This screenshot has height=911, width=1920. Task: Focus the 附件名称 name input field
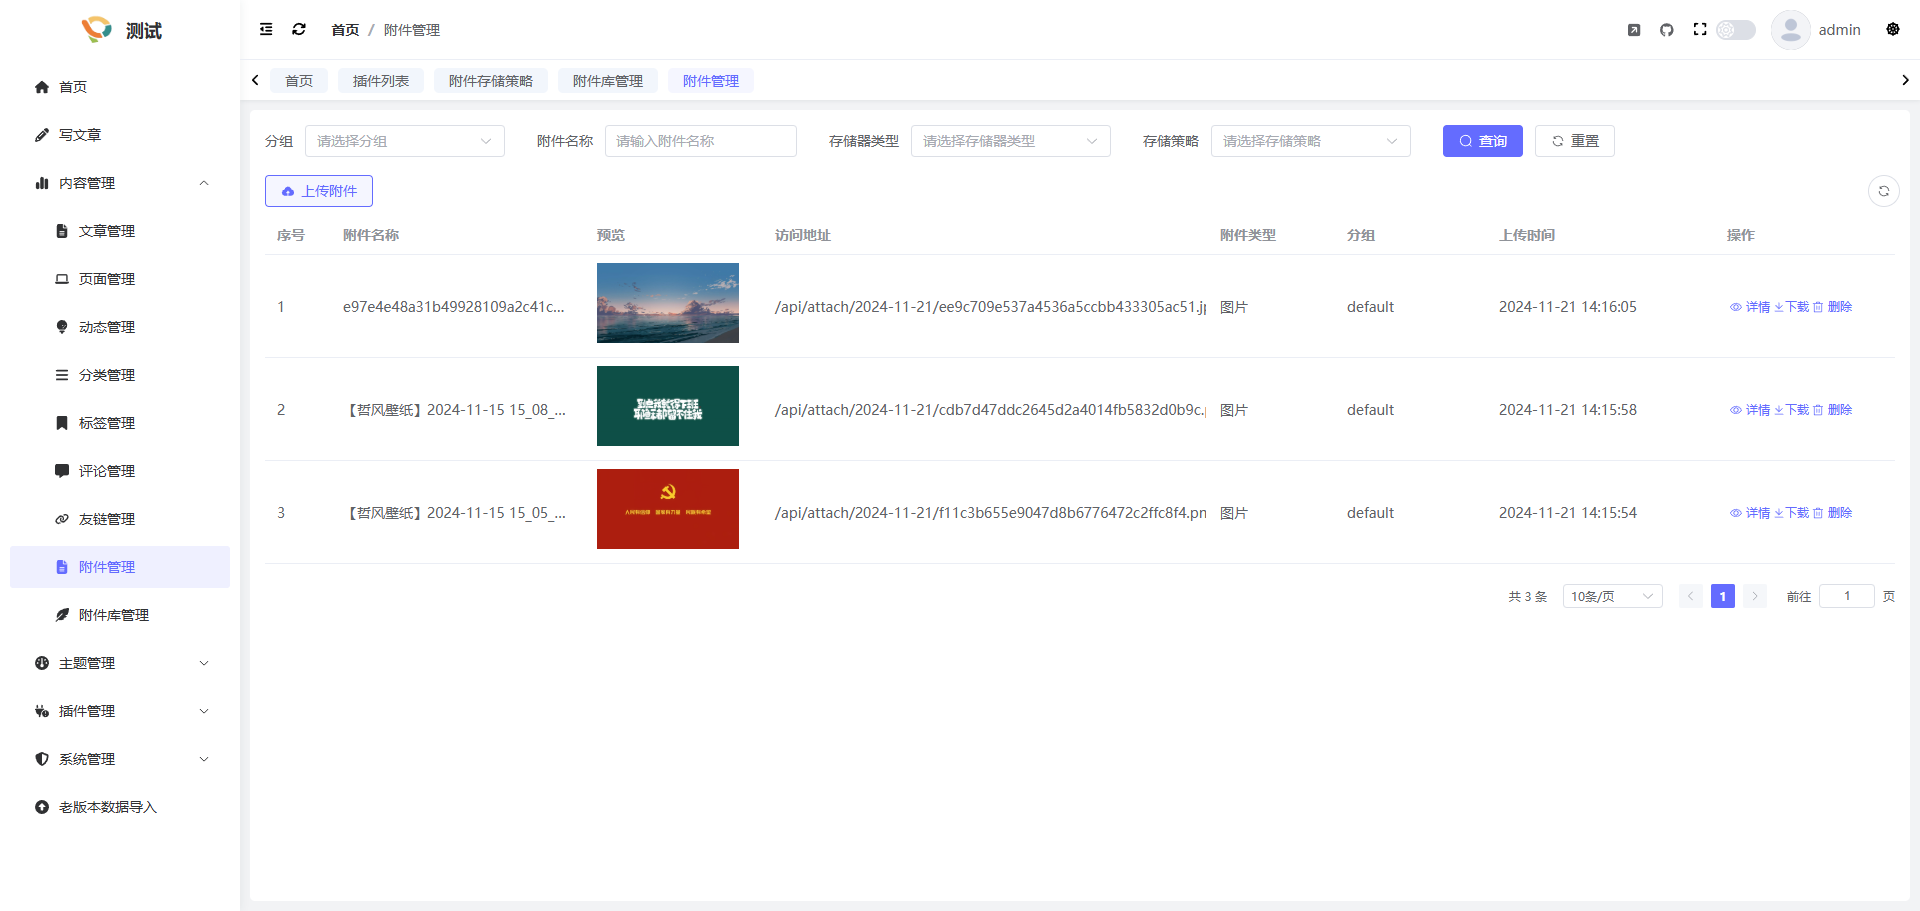pos(700,141)
